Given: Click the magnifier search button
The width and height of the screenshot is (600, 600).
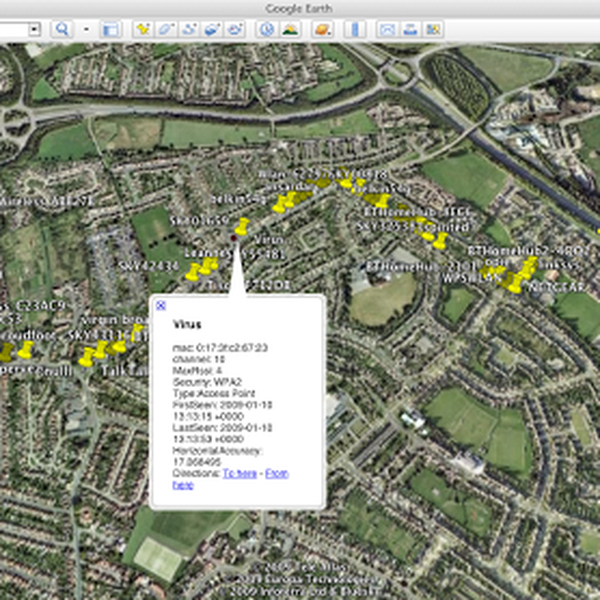Looking at the screenshot, I should pos(62,29).
